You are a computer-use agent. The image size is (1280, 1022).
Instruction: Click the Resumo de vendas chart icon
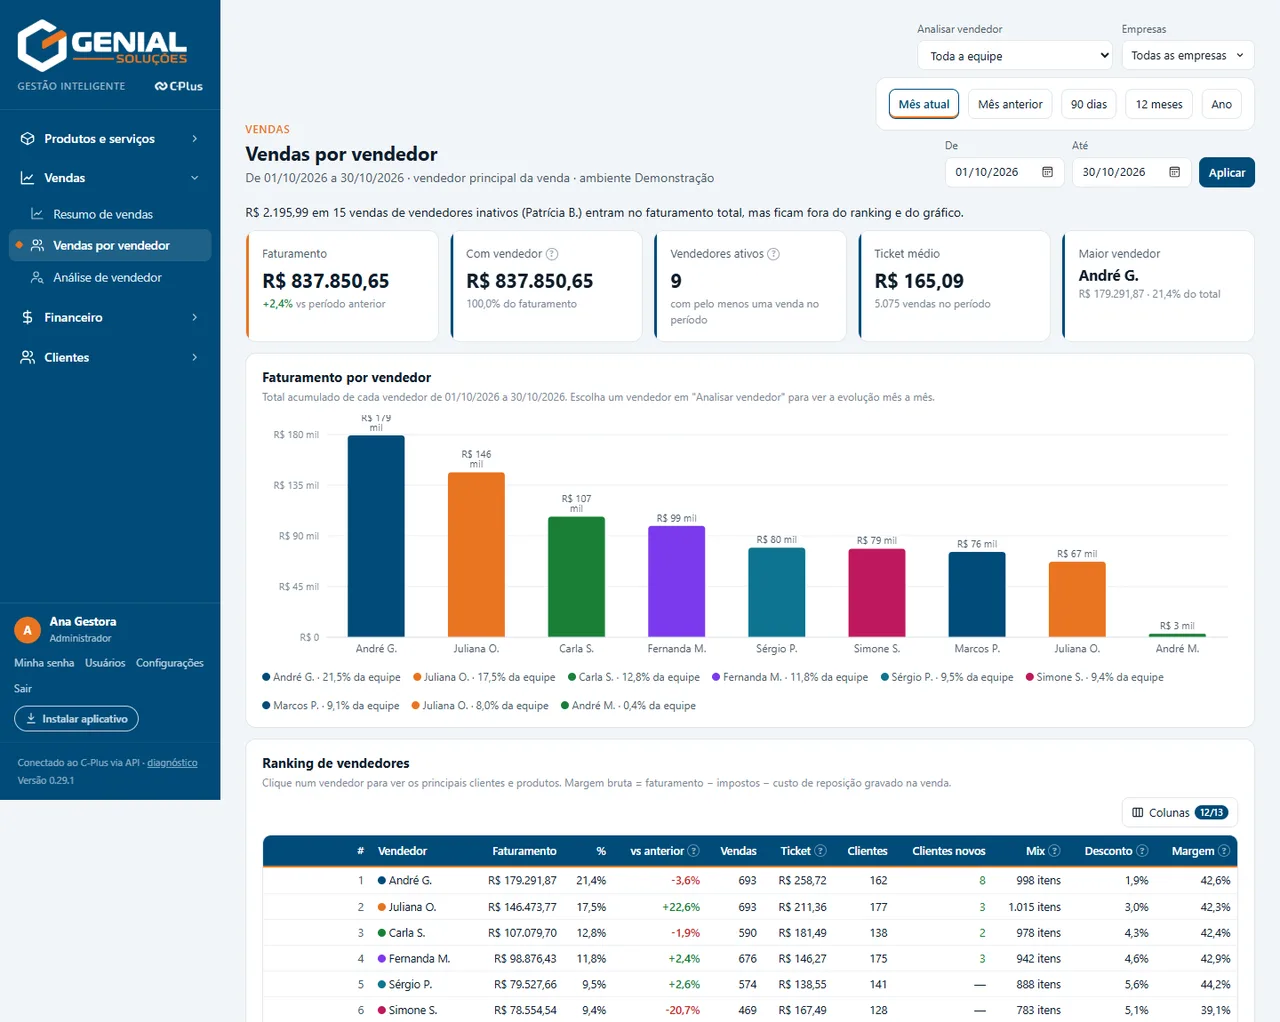pyautogui.click(x=37, y=214)
